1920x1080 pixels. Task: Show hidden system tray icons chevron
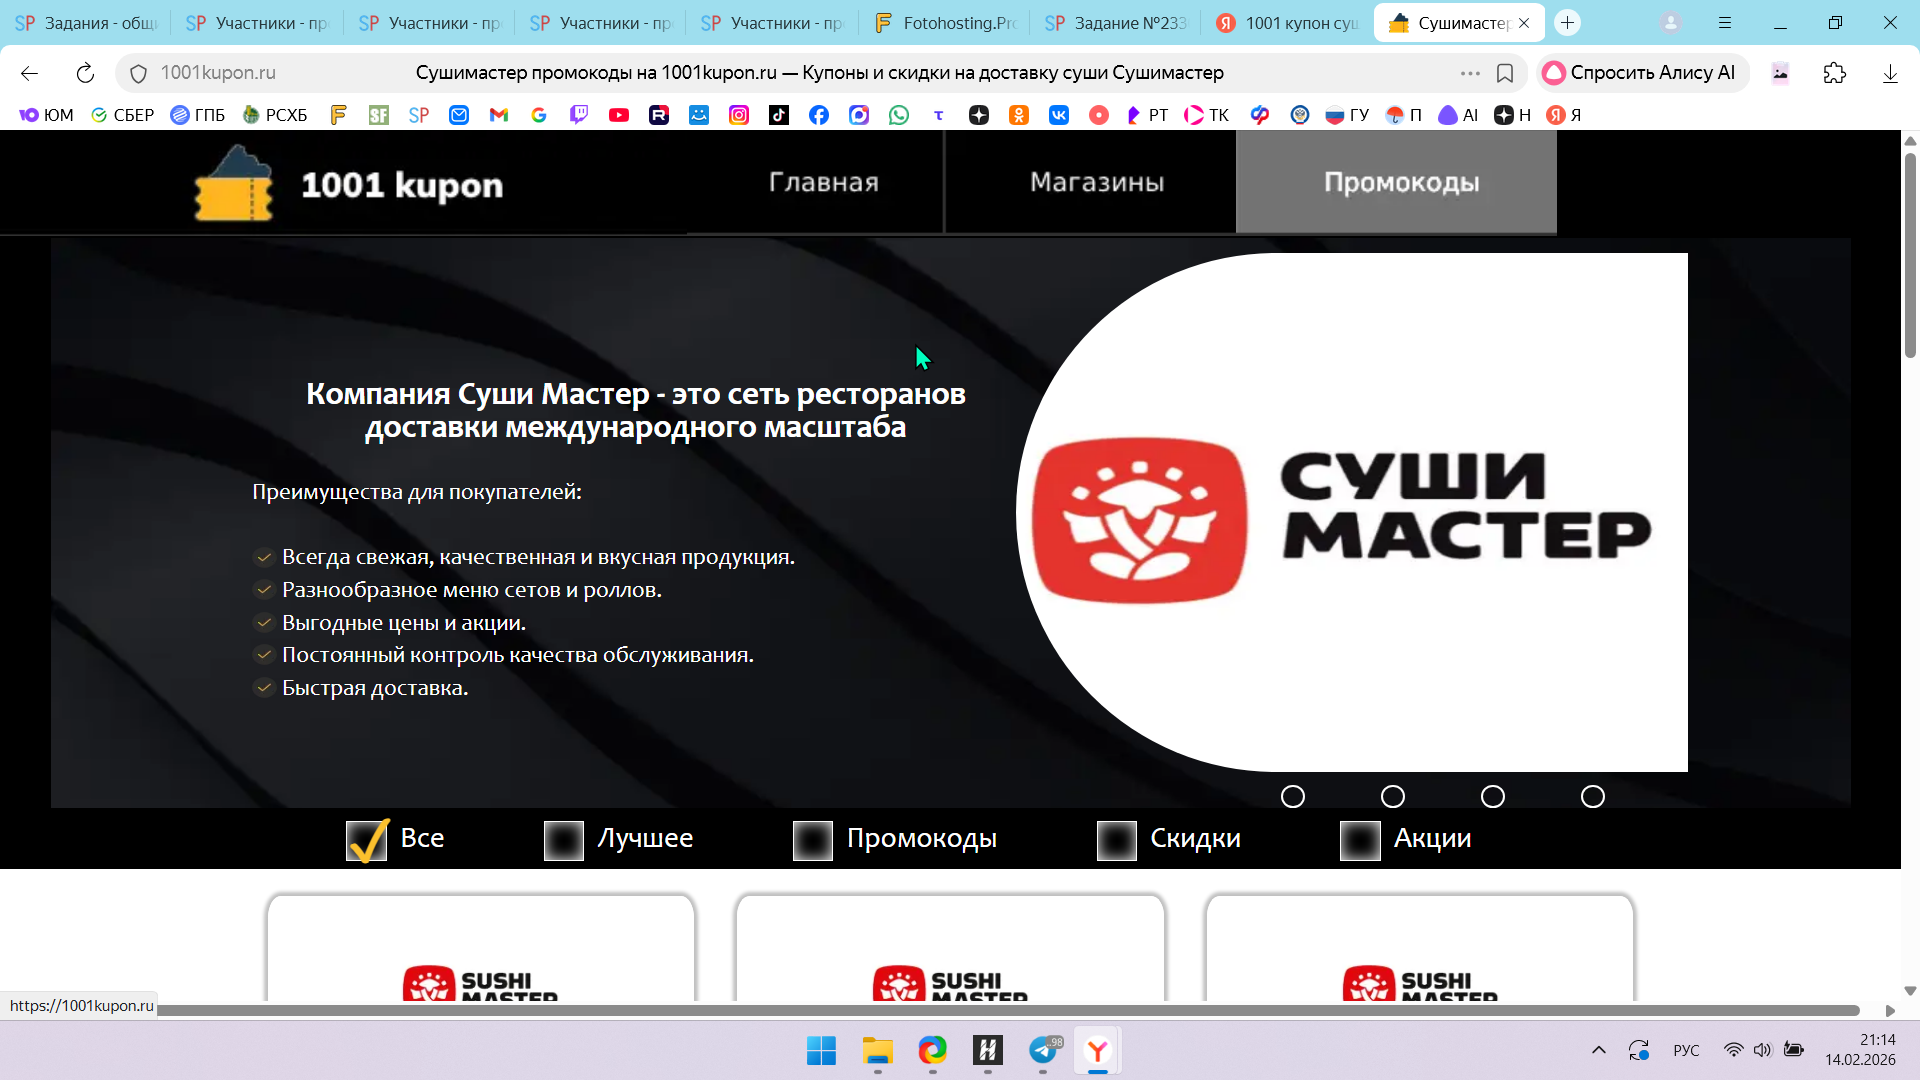1598,1050
